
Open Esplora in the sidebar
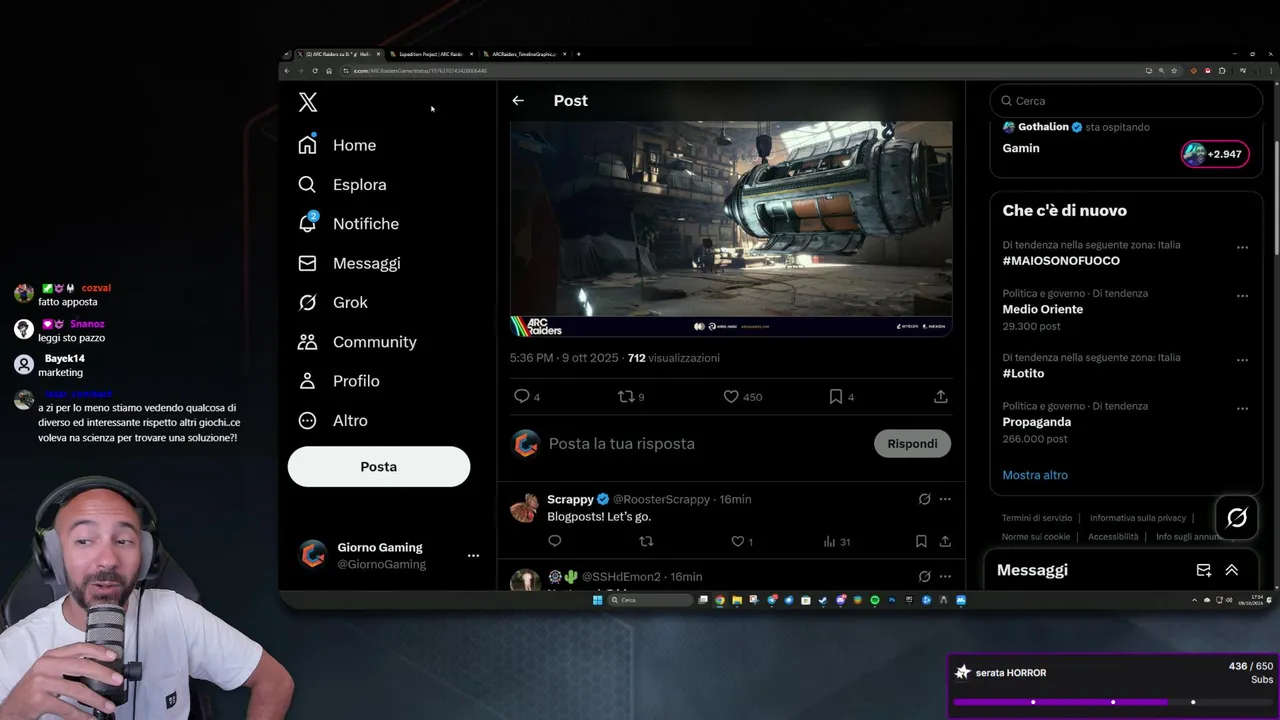pos(342,184)
